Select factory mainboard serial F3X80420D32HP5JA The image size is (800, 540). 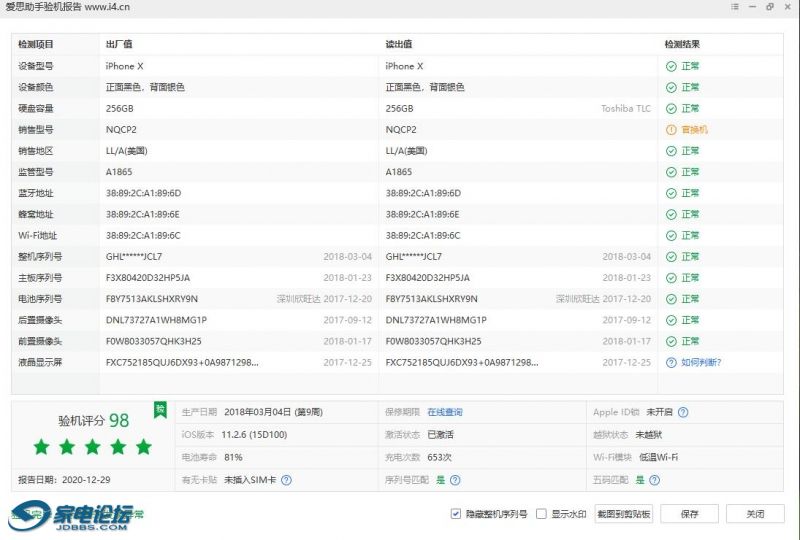tap(148, 278)
